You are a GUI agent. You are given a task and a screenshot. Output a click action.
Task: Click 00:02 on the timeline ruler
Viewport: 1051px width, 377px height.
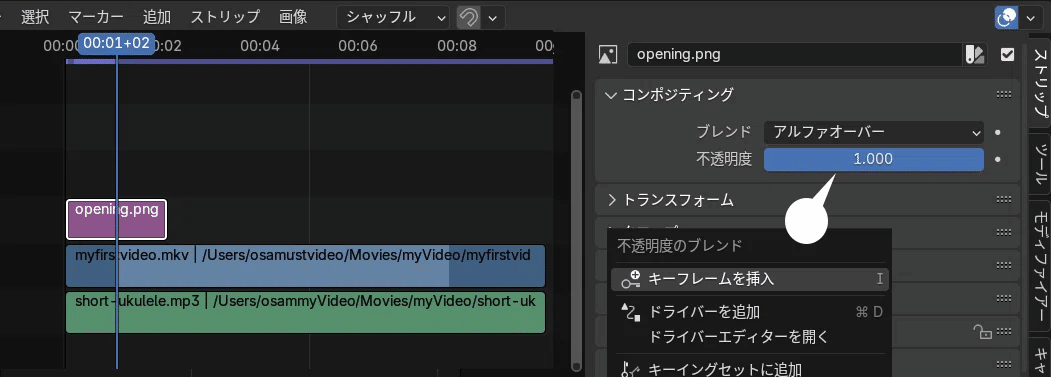pos(168,46)
